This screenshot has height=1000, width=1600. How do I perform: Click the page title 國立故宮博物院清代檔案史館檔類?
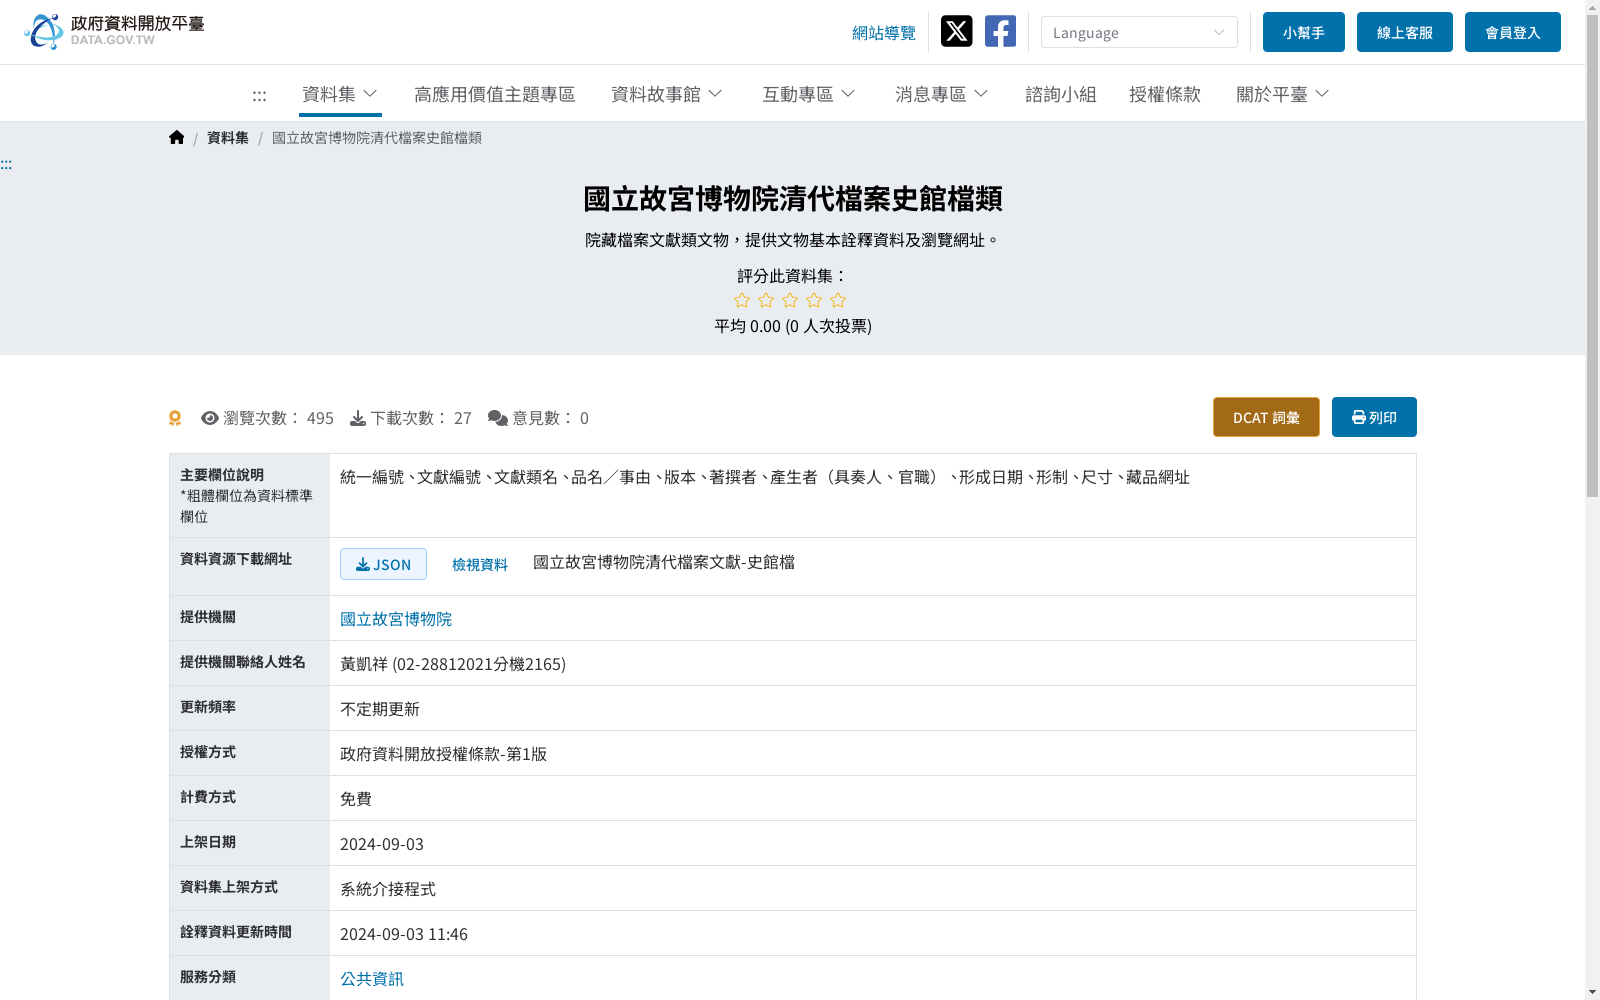(x=793, y=199)
